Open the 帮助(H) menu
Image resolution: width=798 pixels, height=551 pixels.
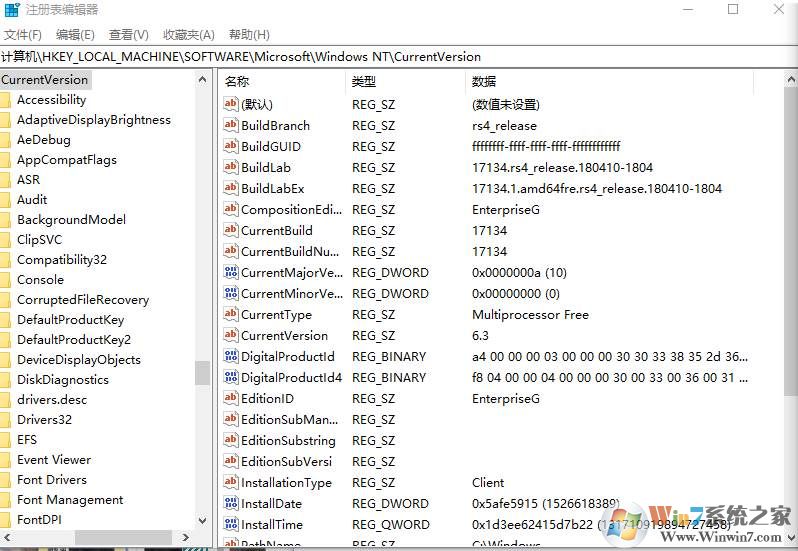coord(249,35)
